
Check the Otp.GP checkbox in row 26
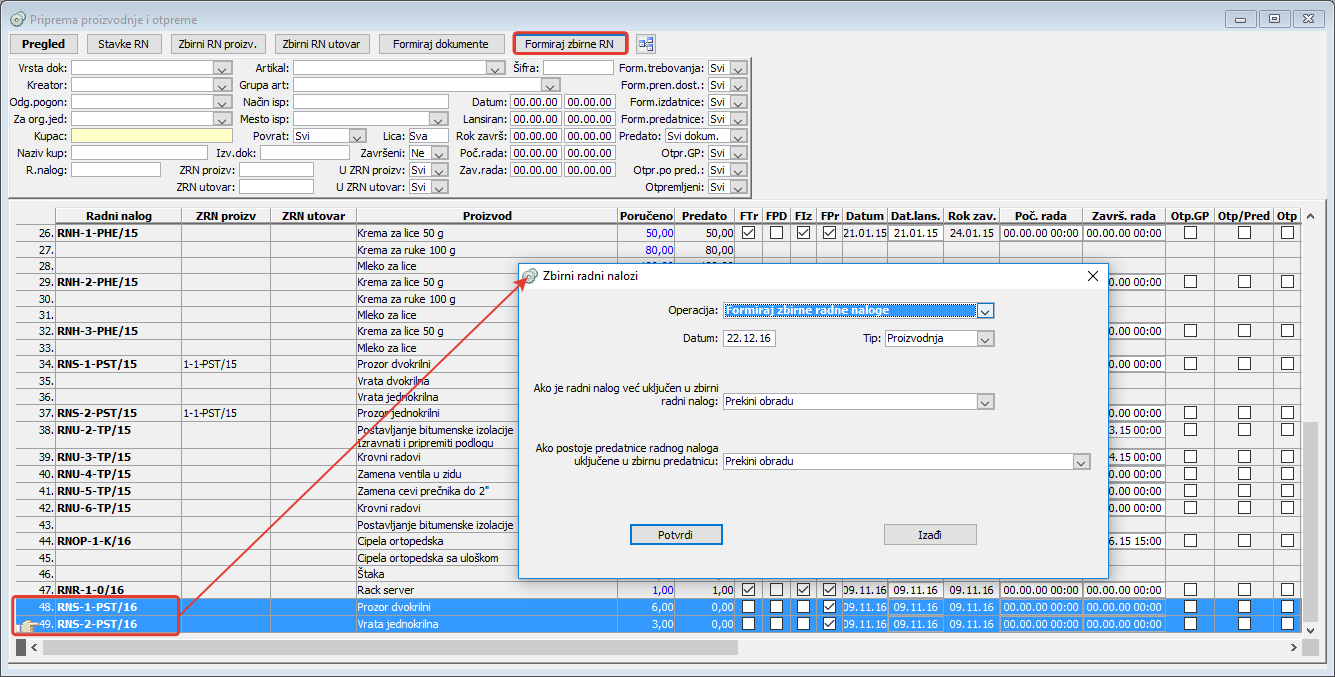[x=1190, y=232]
